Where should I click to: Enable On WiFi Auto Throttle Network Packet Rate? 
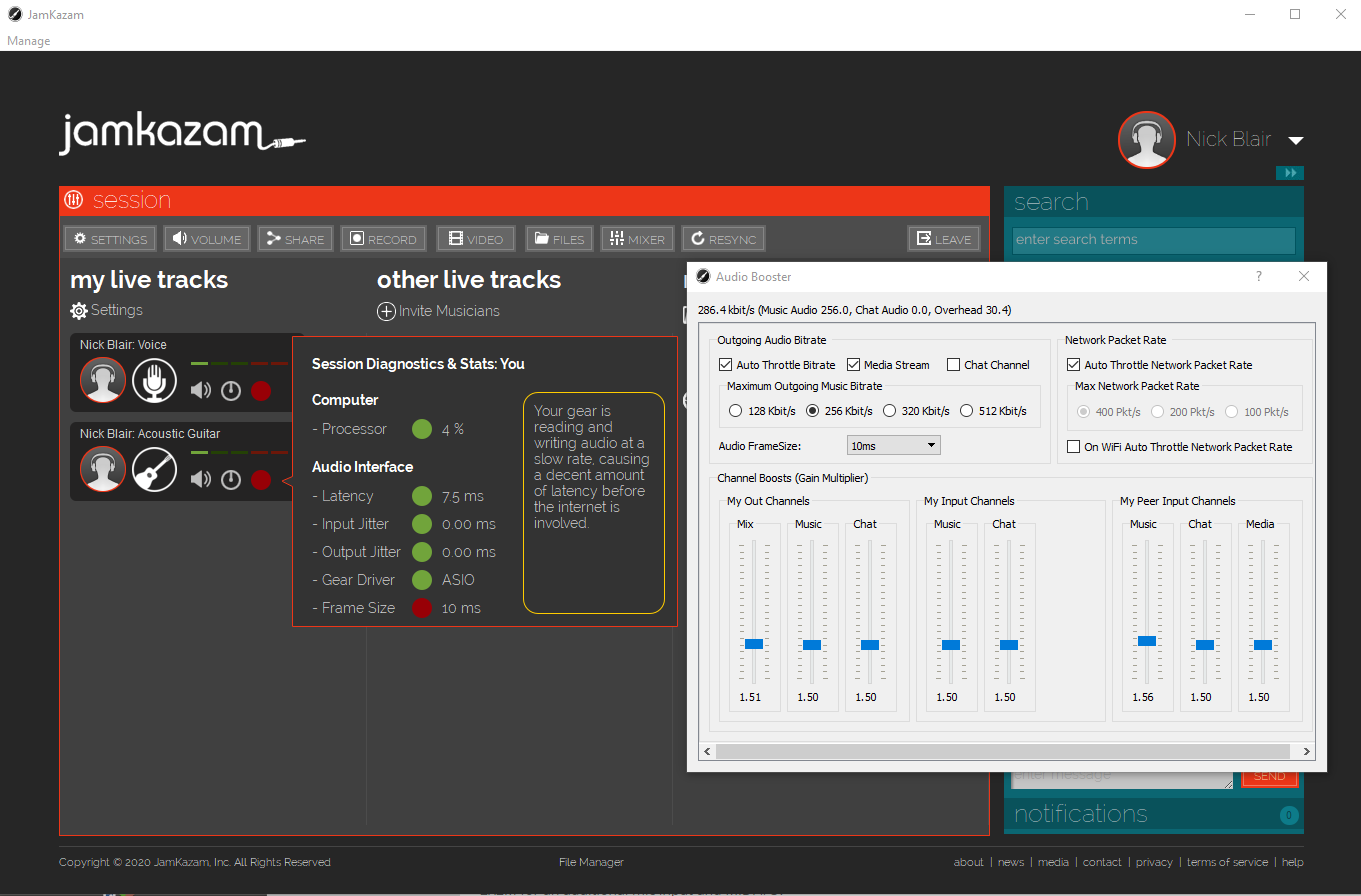point(1074,447)
